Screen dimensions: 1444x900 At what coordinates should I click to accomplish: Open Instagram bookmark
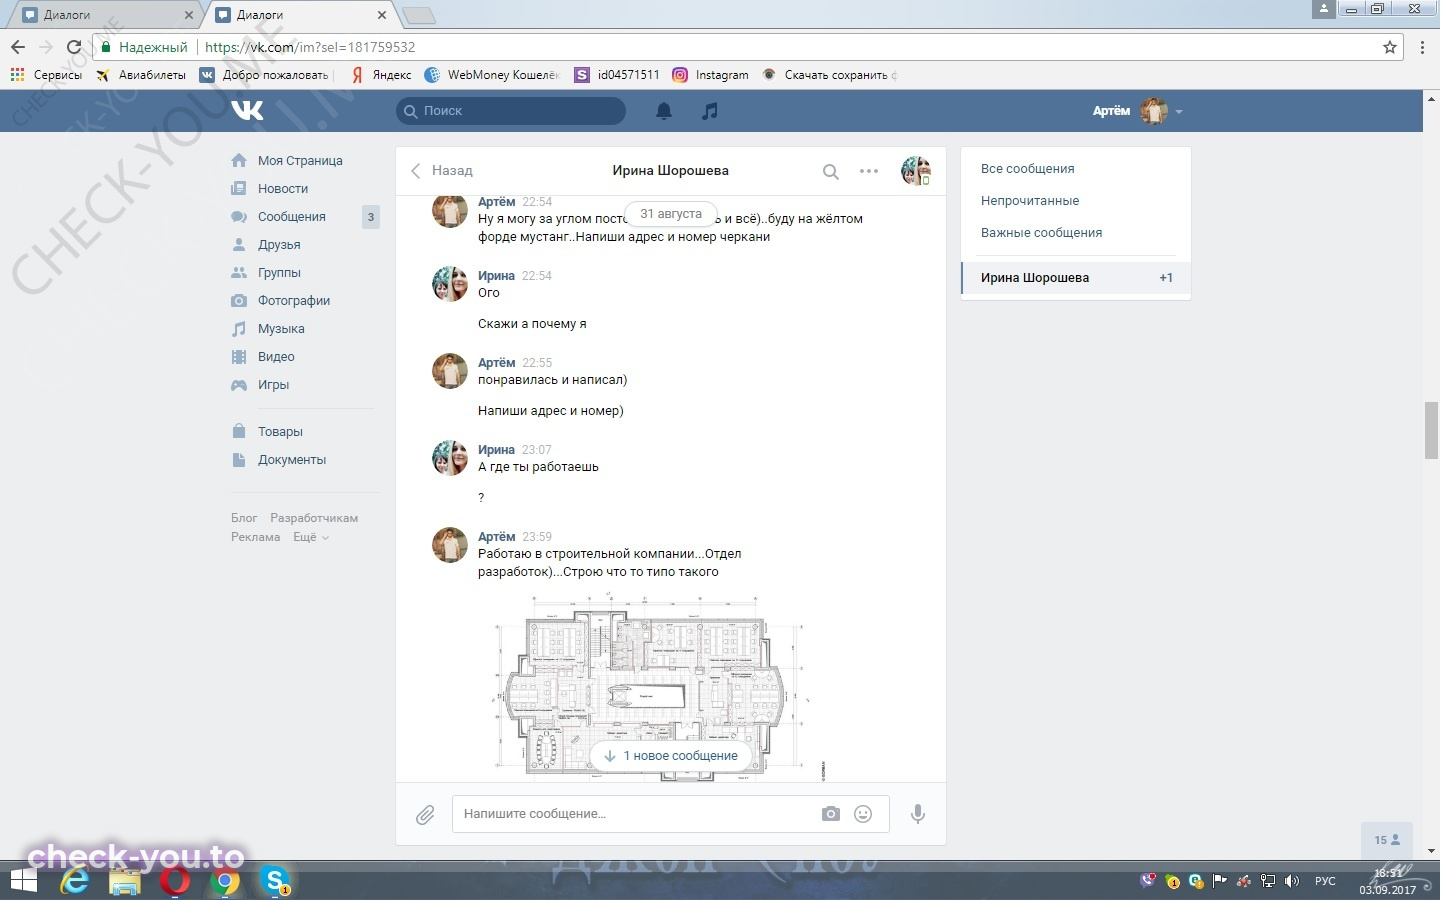click(711, 75)
